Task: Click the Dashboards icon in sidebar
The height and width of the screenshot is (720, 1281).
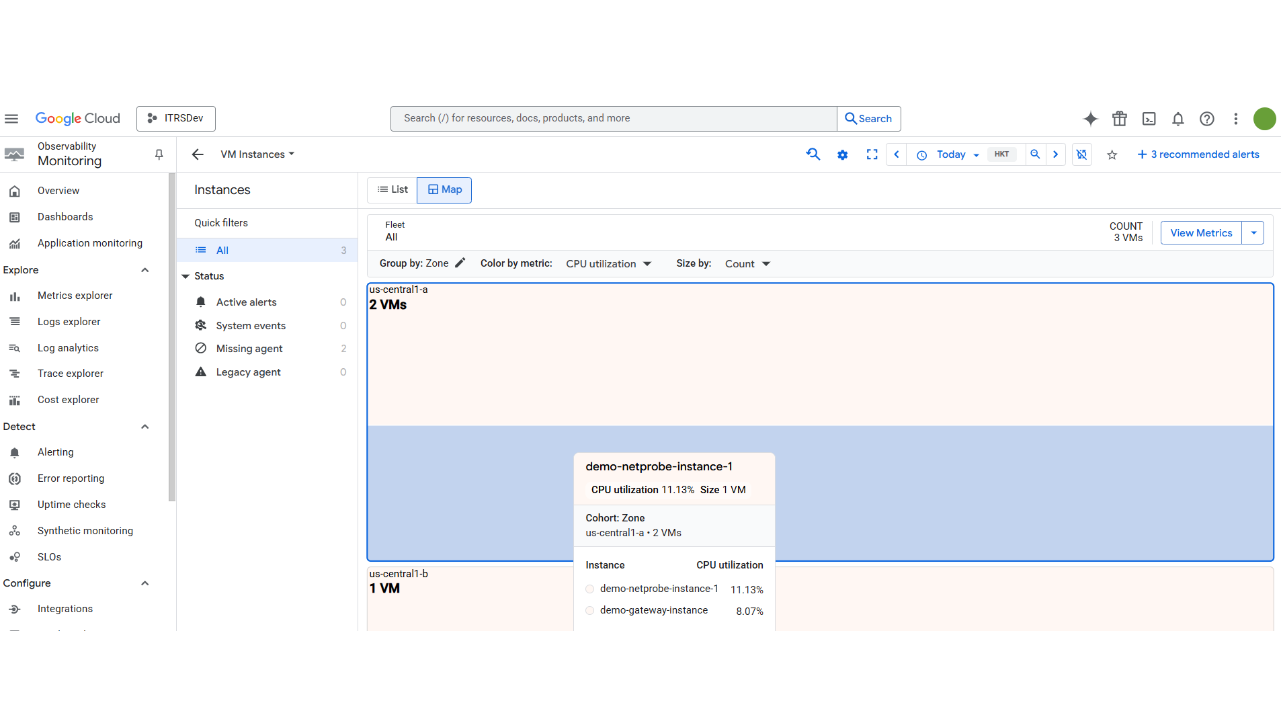Action: [14, 217]
